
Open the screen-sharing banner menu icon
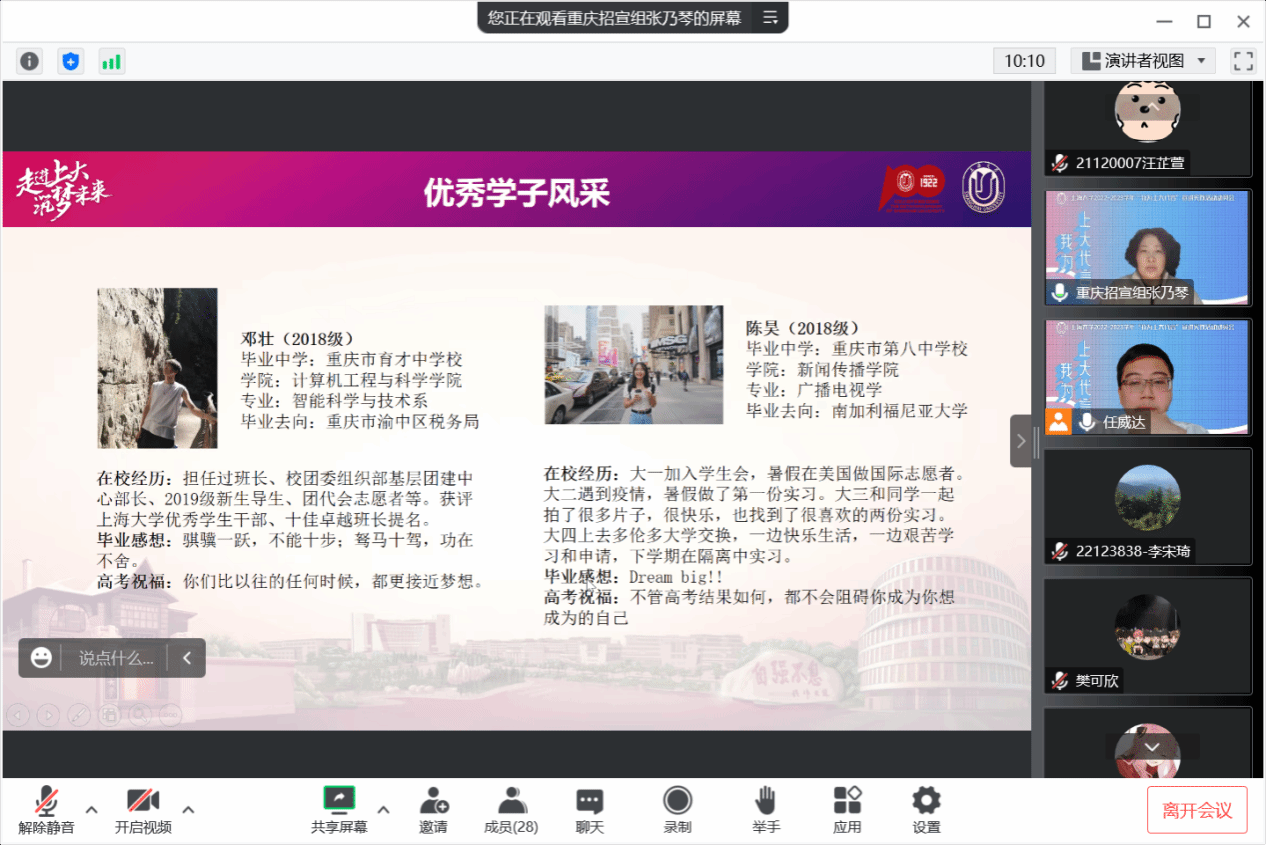click(770, 18)
